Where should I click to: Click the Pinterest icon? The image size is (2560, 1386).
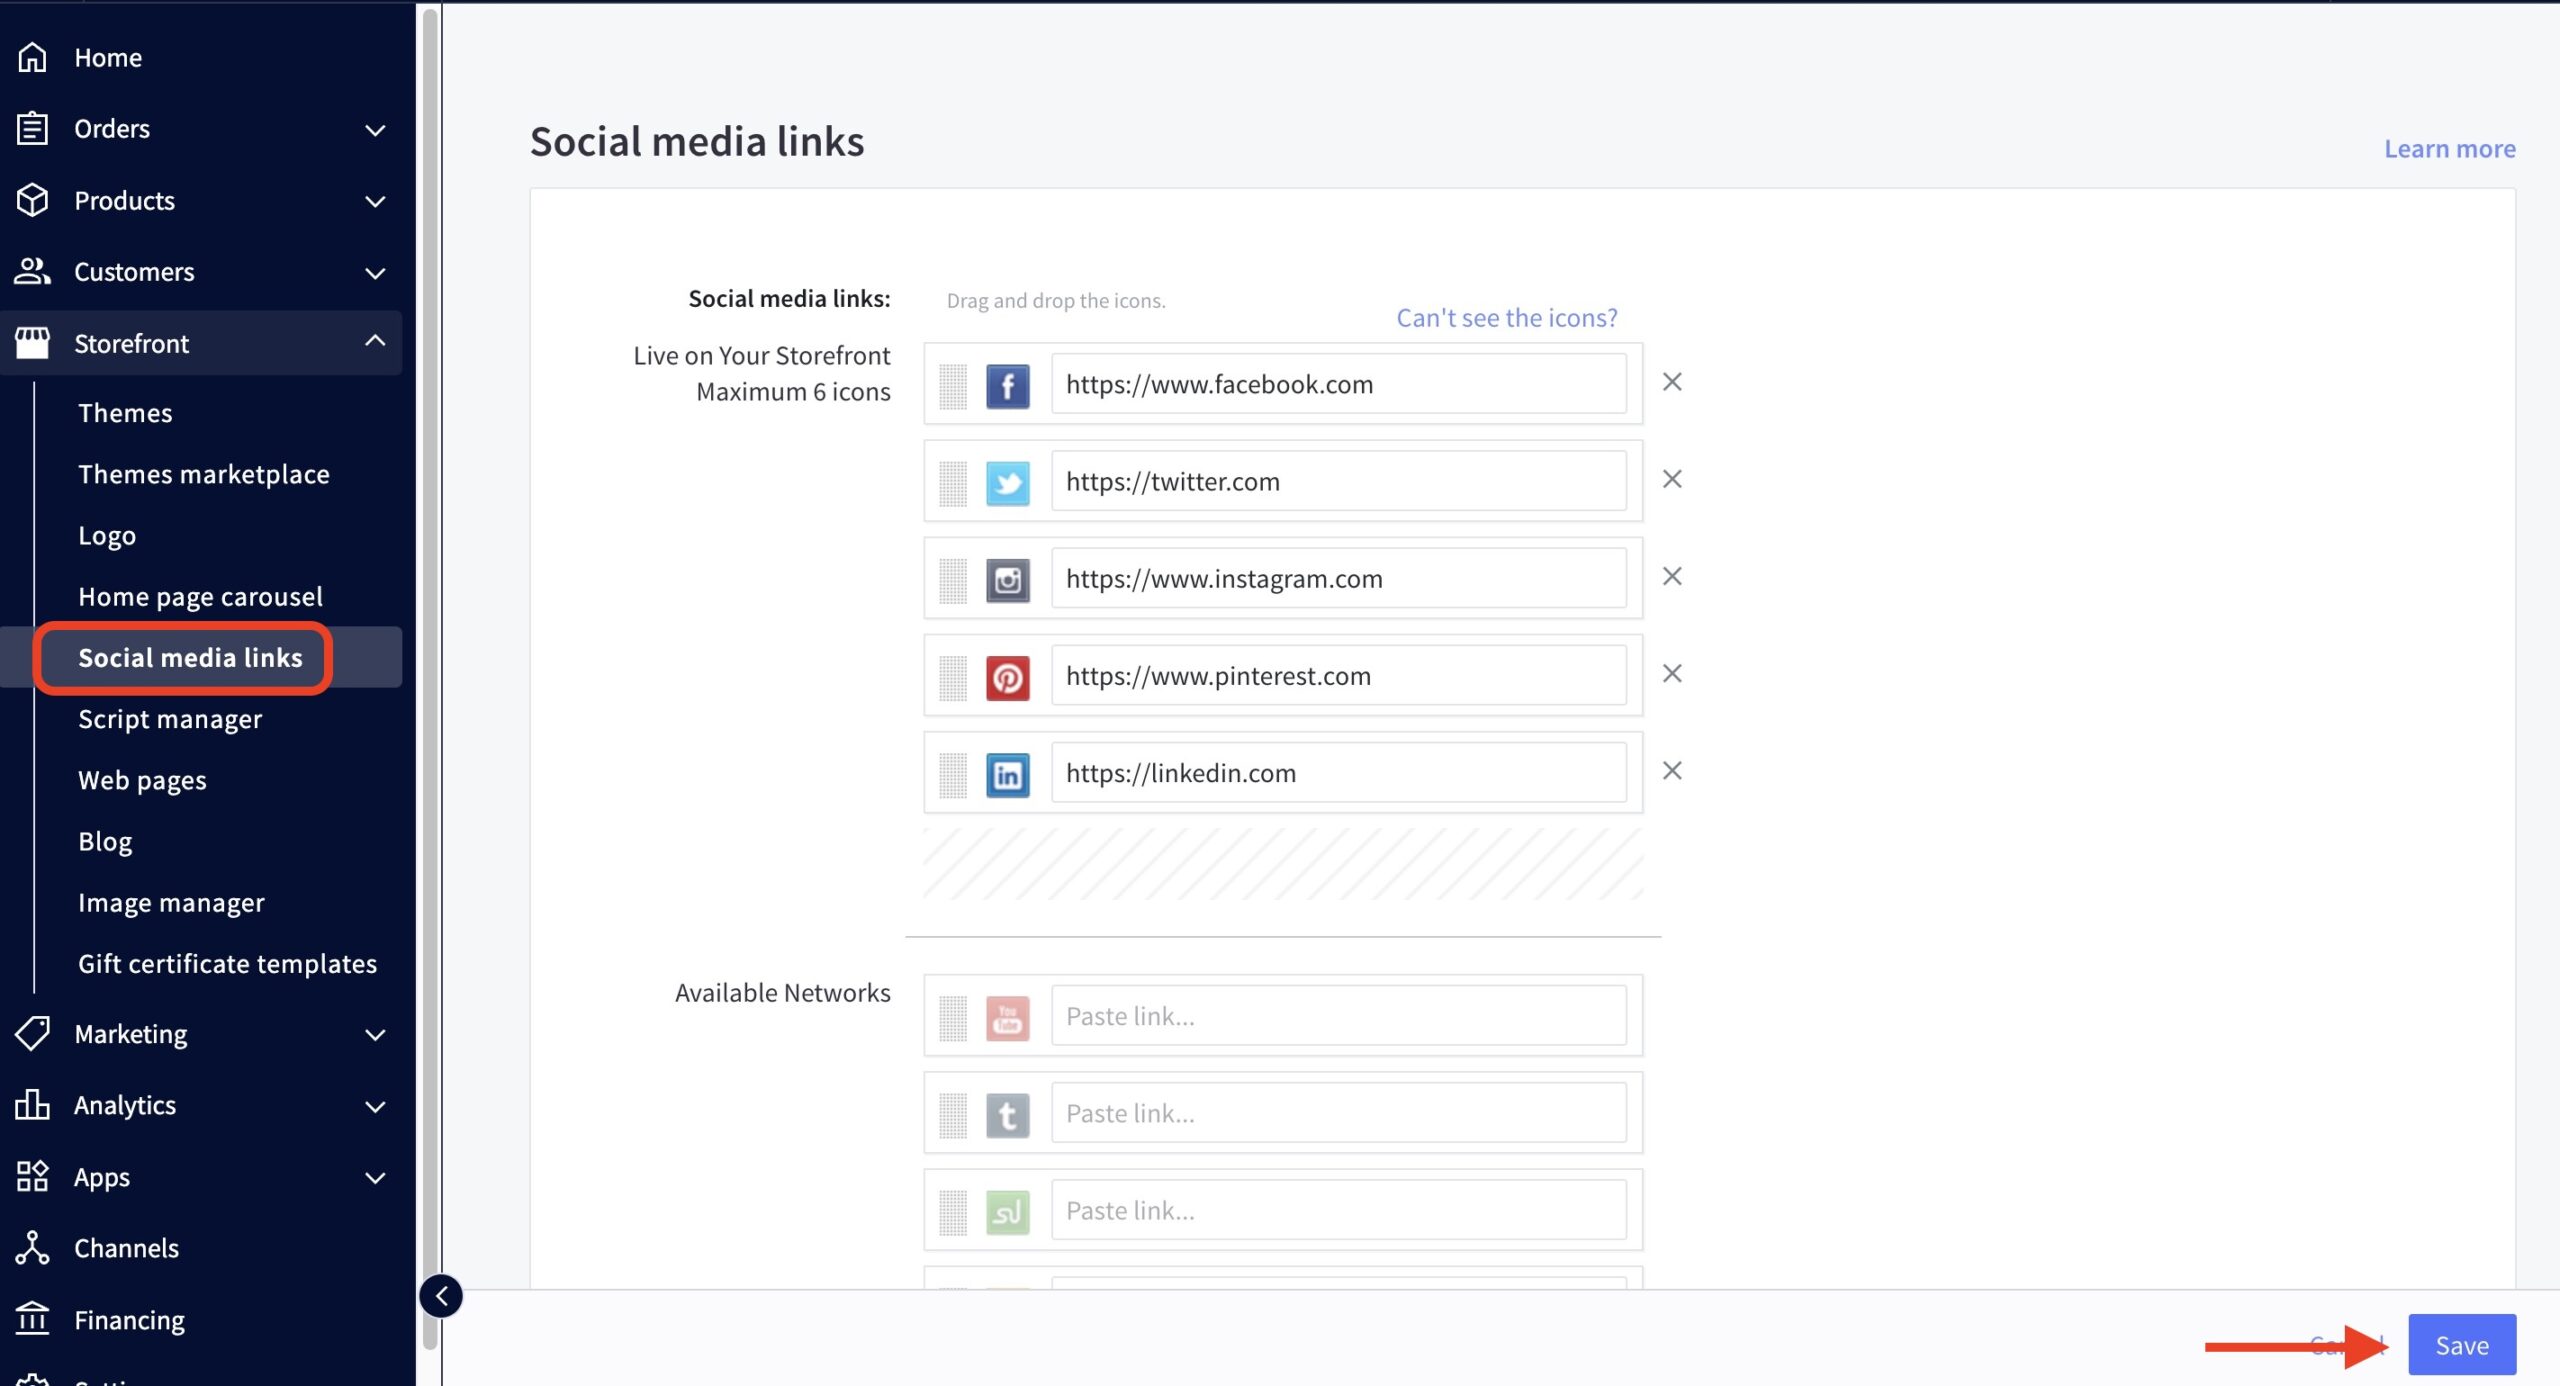(x=1007, y=677)
